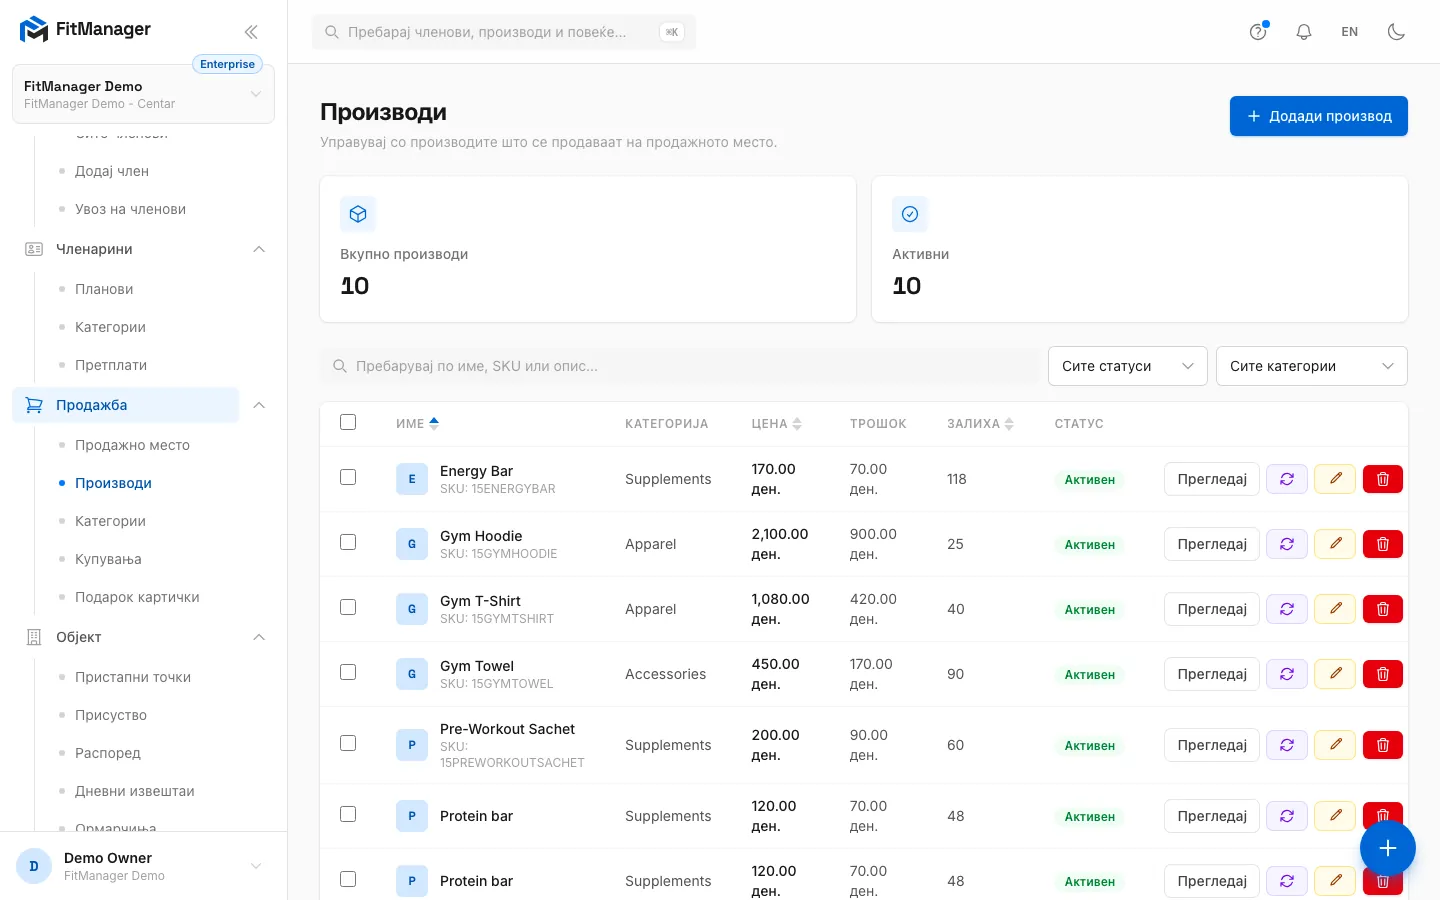Collapse the sidebar with double-chevron icon
Viewport: 1440px width, 900px height.
tap(251, 32)
